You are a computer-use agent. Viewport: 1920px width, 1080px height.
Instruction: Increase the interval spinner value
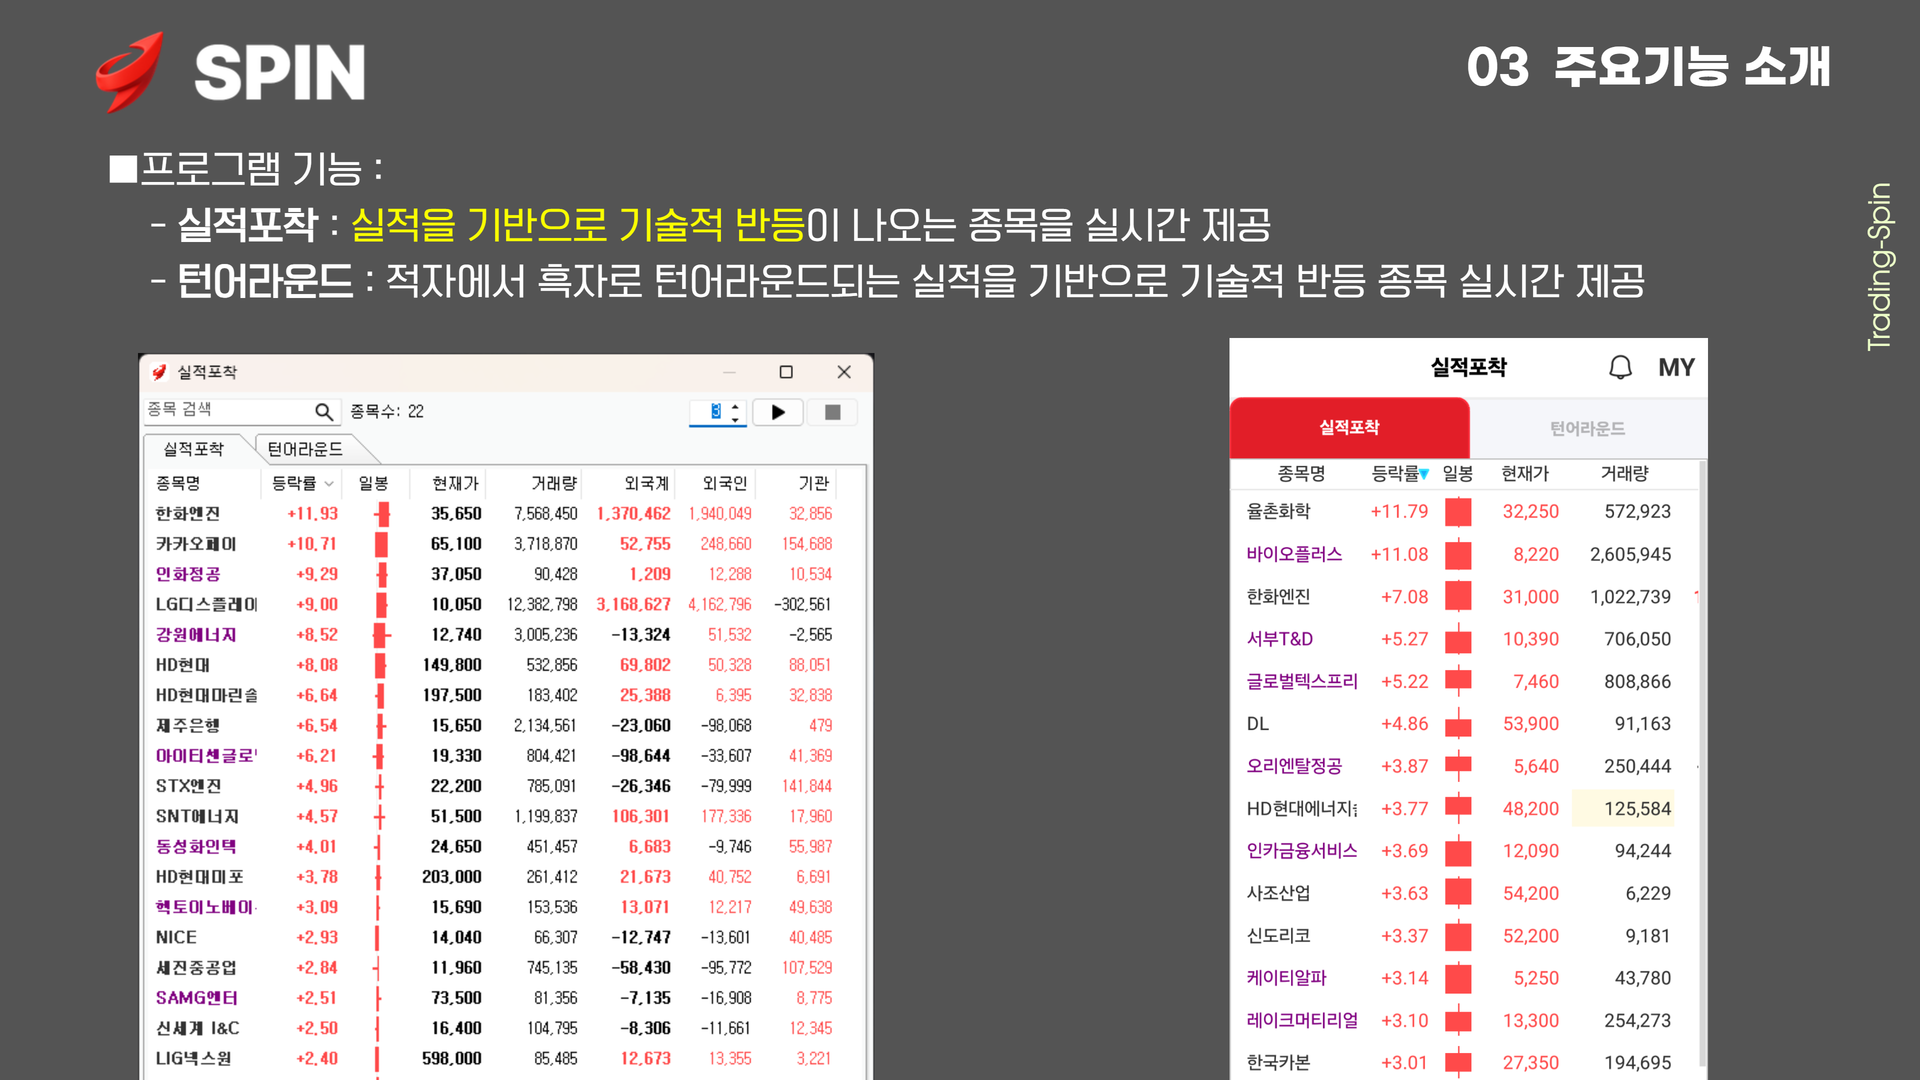(x=736, y=406)
